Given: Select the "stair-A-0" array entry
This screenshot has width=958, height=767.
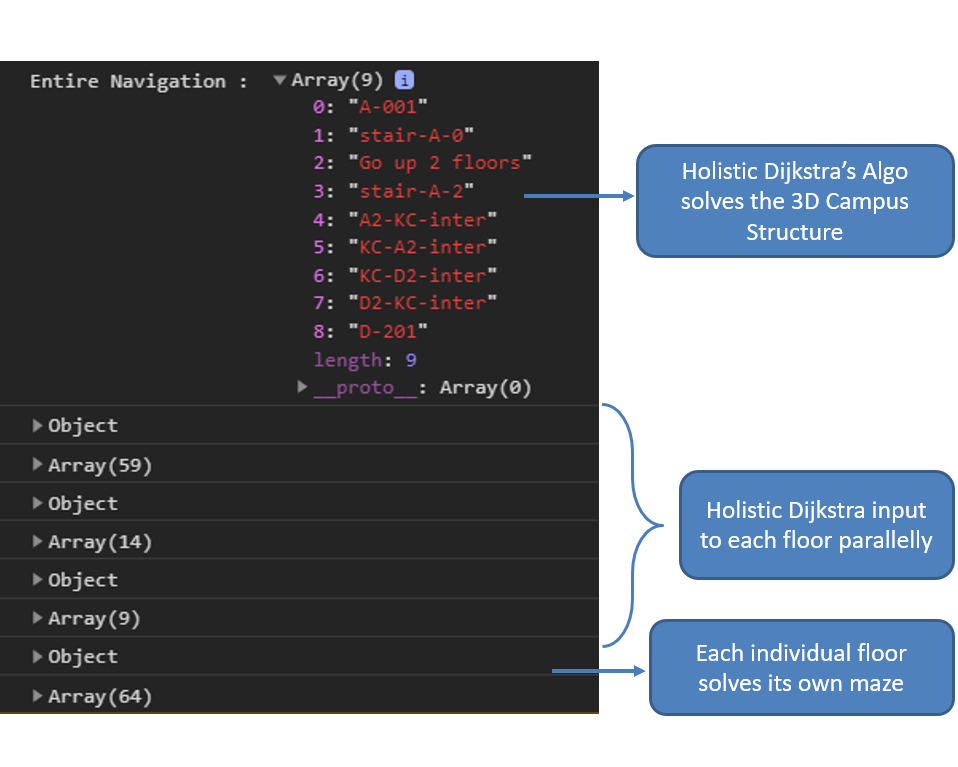Looking at the screenshot, I should (411, 135).
